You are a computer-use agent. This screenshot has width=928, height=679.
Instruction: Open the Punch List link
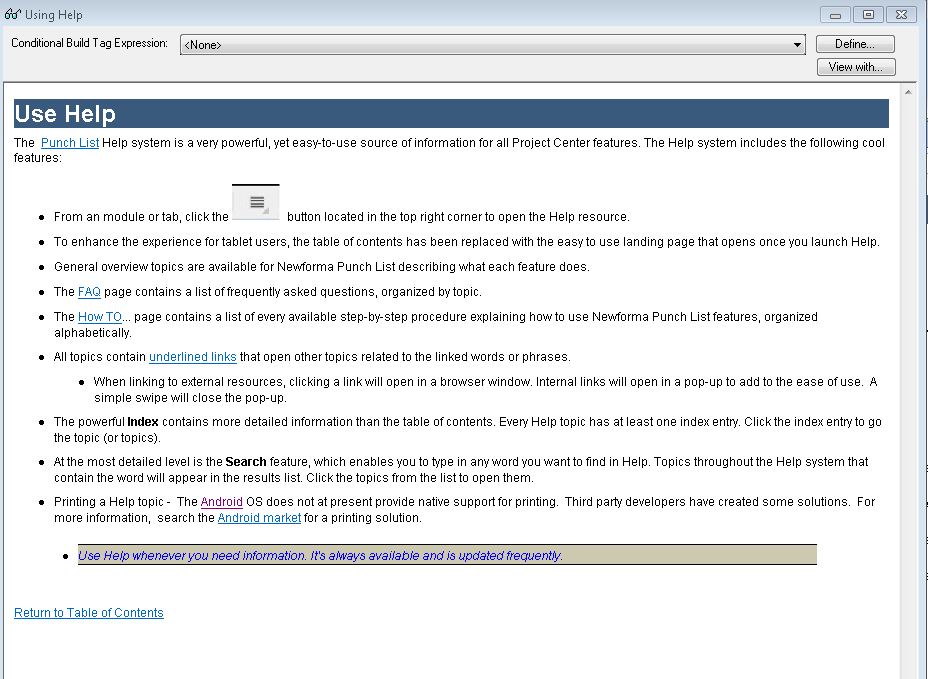pyautogui.click(x=70, y=143)
